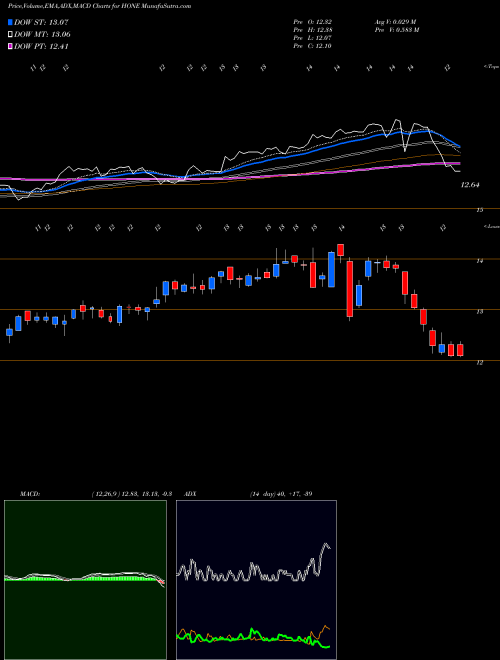This screenshot has height=660, width=500.
Task: Click the 'Pre O: 12.32' value
Action: (313, 22)
